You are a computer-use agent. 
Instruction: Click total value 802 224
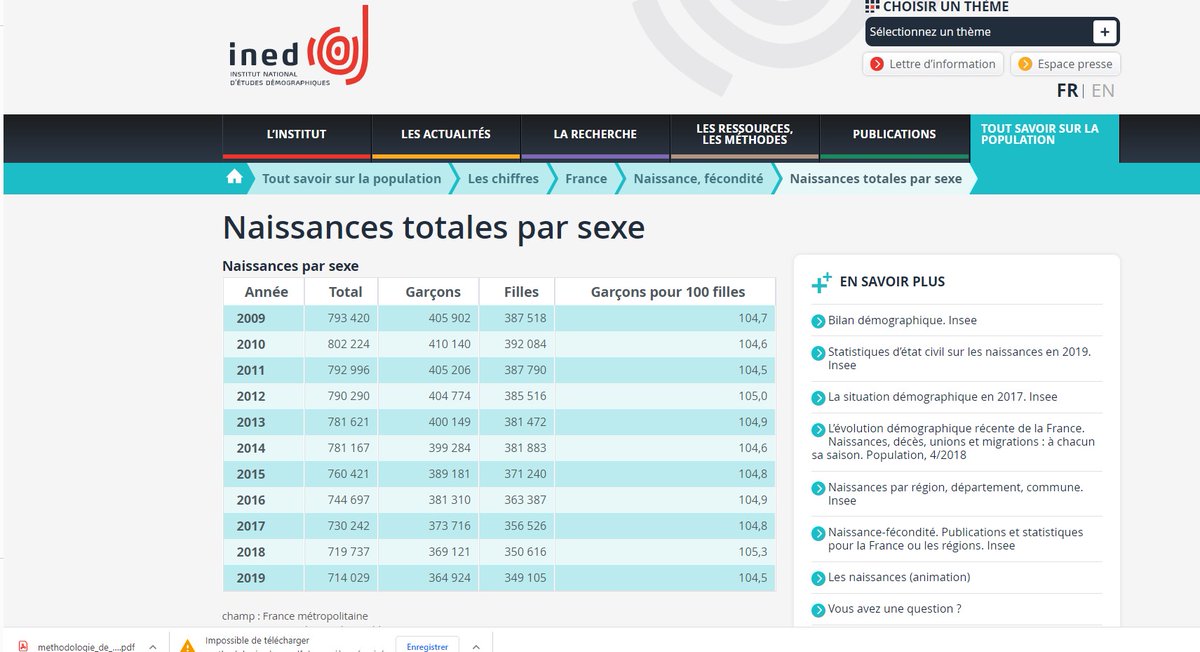(x=348, y=344)
